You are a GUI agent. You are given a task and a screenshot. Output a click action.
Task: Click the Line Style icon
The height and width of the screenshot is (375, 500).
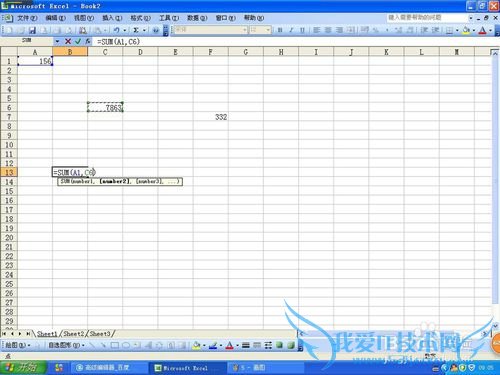click(246, 345)
